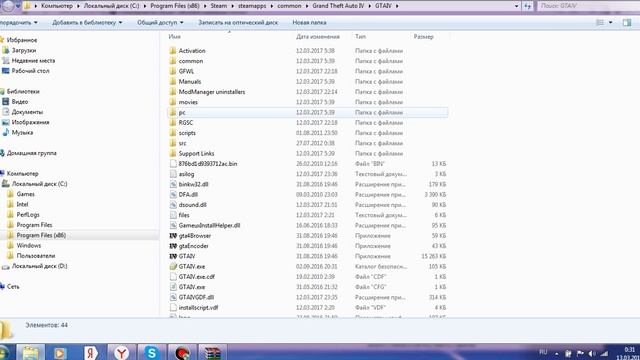Click Записать на оптический диск button

[238, 22]
